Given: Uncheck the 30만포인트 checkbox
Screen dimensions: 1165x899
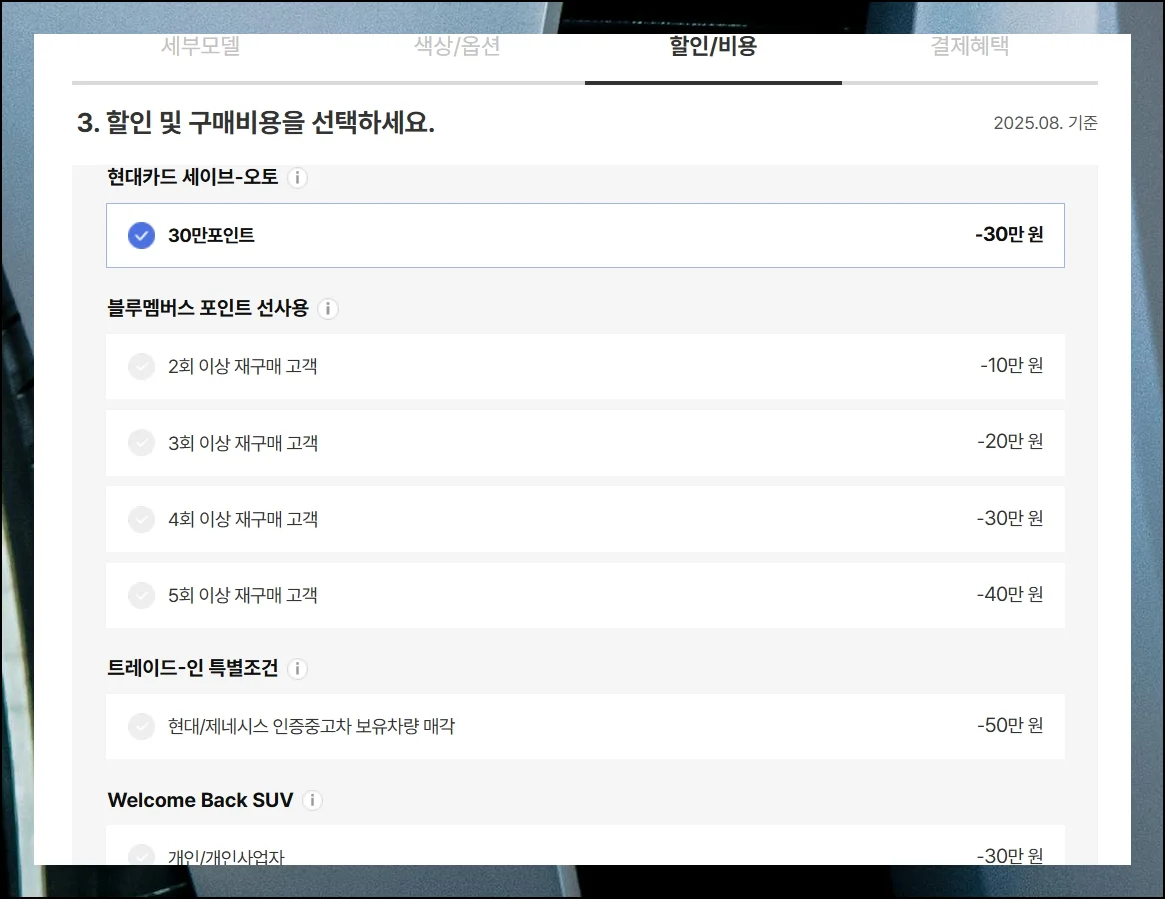Looking at the screenshot, I should (142, 236).
